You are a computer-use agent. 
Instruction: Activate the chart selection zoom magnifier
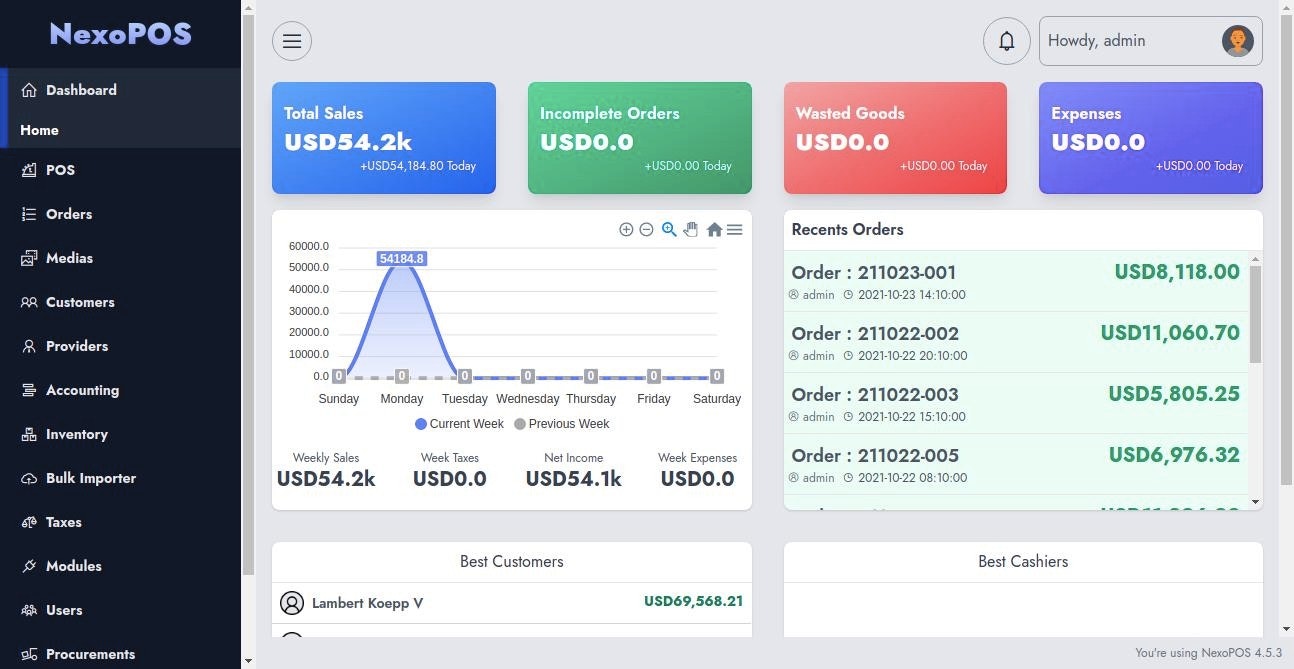coord(669,229)
